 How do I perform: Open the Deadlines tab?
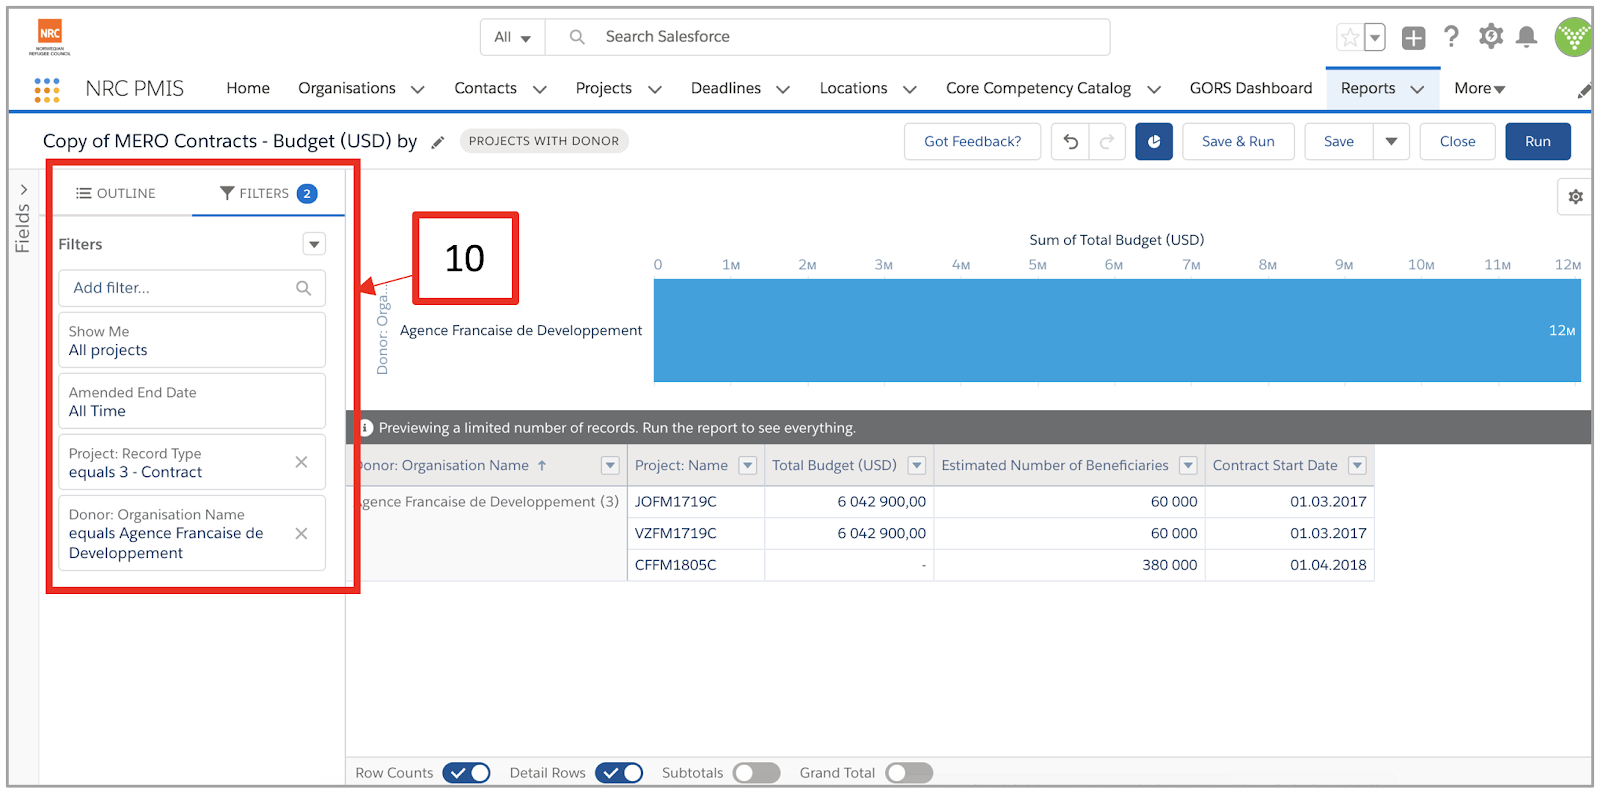(726, 89)
